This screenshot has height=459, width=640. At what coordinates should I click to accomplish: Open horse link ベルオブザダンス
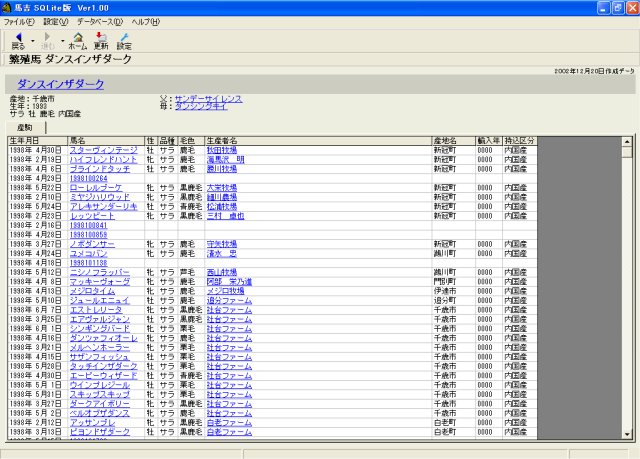coord(100,413)
